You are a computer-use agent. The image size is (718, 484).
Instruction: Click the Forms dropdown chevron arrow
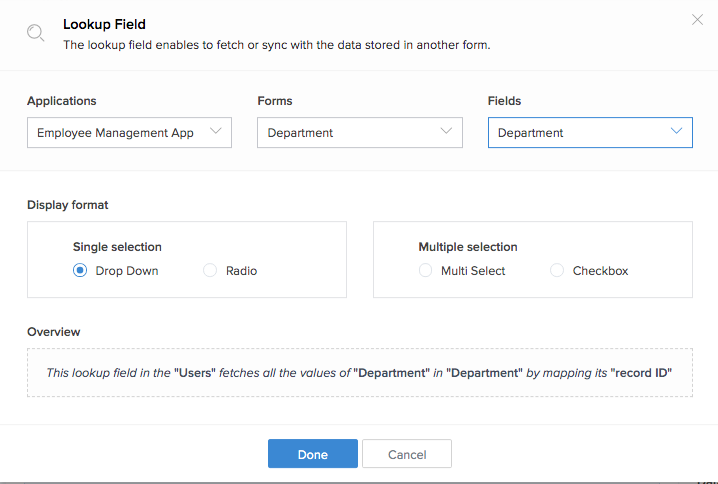tap(447, 131)
